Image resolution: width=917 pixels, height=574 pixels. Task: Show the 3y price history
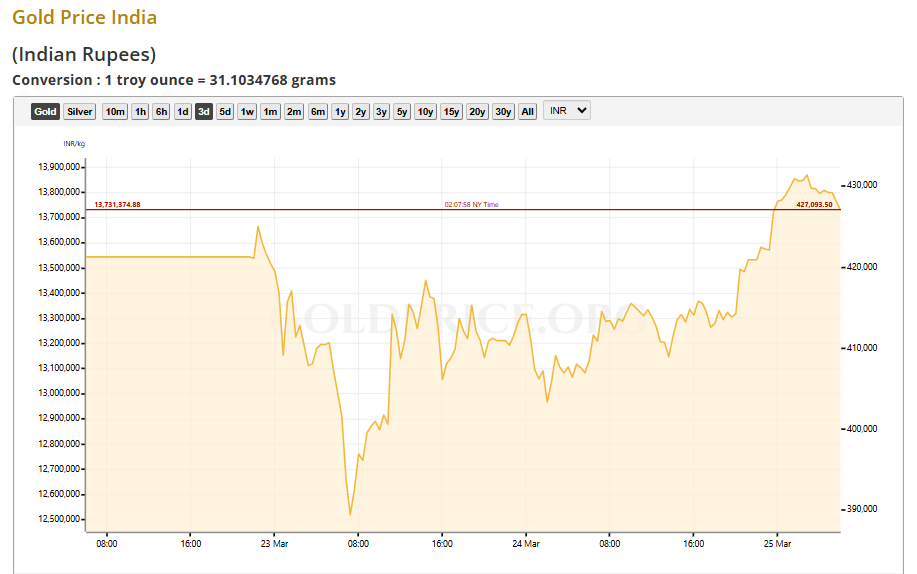(x=381, y=111)
